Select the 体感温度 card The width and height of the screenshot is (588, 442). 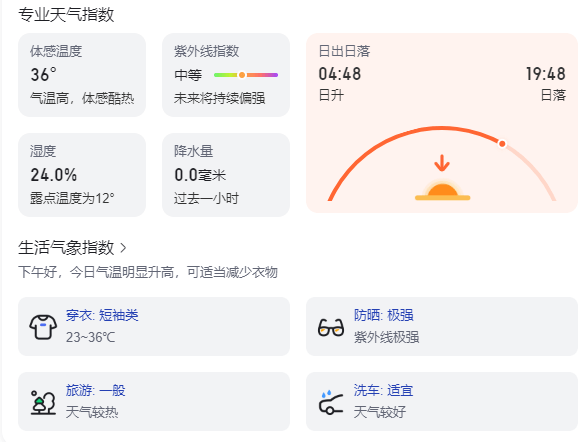pyautogui.click(x=82, y=75)
